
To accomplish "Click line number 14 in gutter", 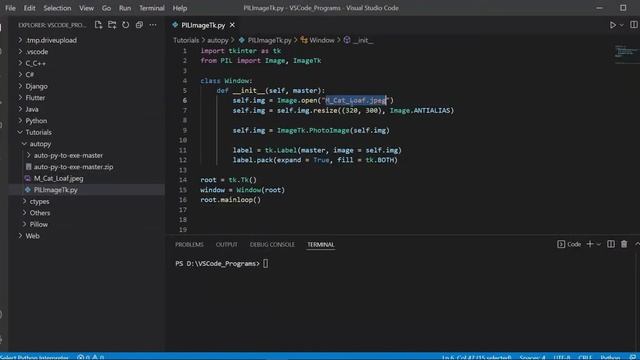I will click(x=184, y=180).
